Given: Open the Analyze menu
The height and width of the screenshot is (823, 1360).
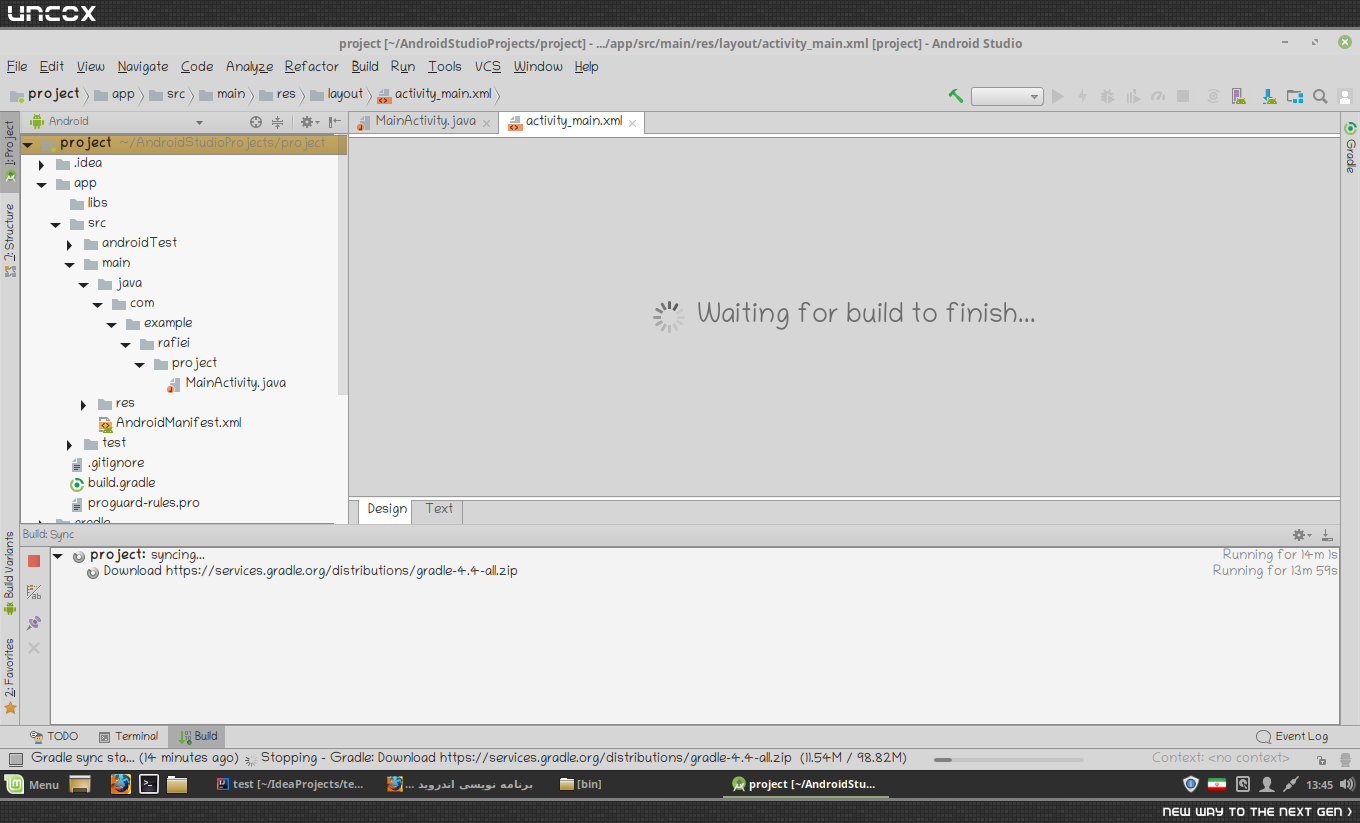Looking at the screenshot, I should [x=249, y=67].
